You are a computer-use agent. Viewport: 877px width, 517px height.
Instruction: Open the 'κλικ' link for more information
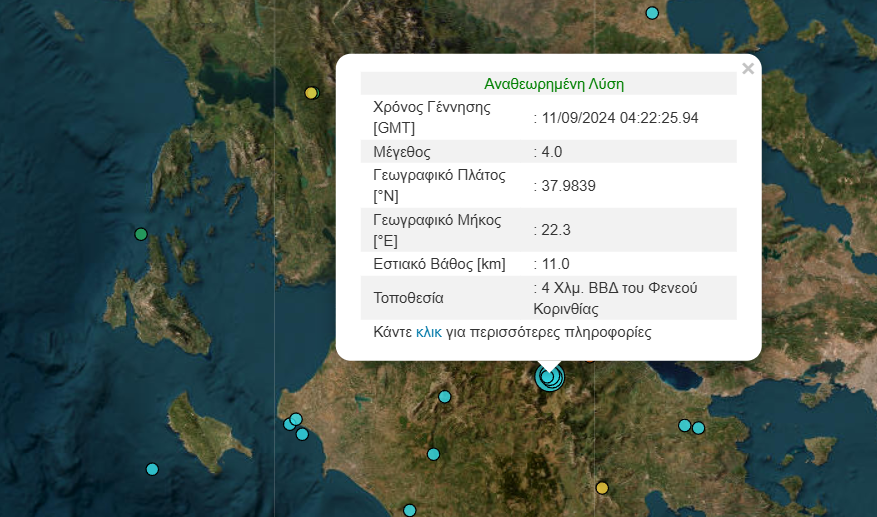(429, 332)
